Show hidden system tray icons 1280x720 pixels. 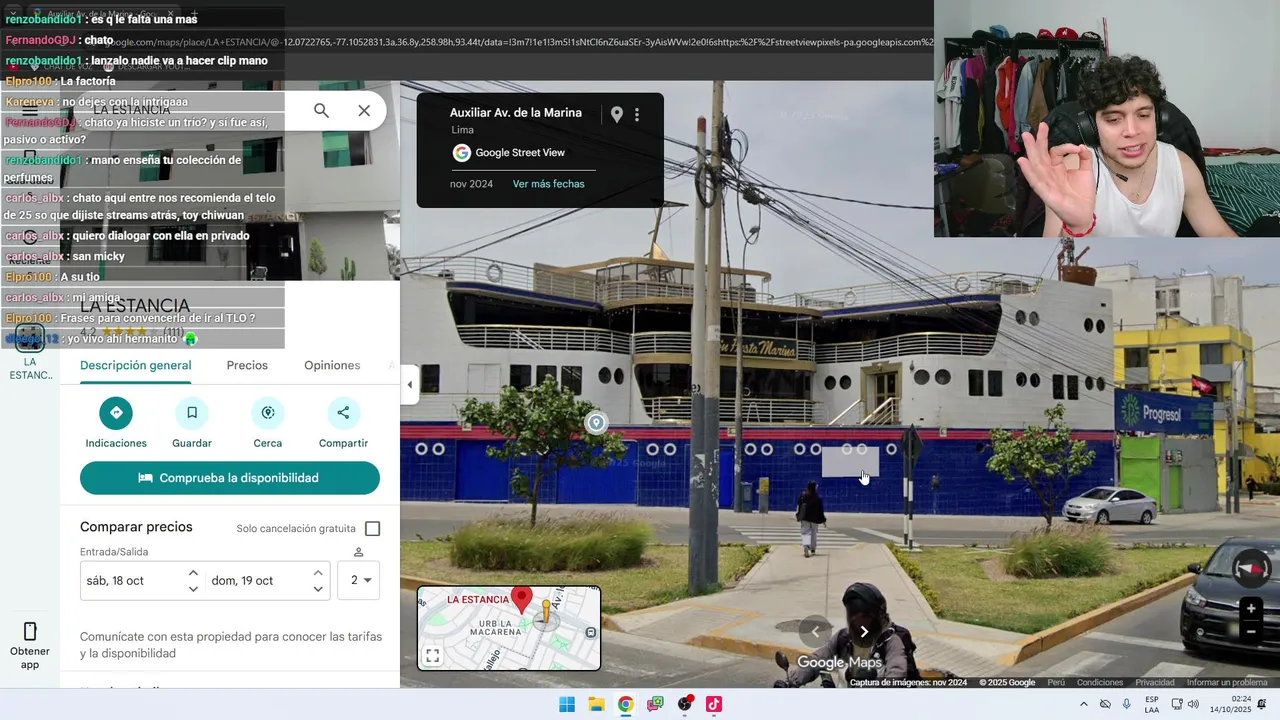tap(1083, 704)
